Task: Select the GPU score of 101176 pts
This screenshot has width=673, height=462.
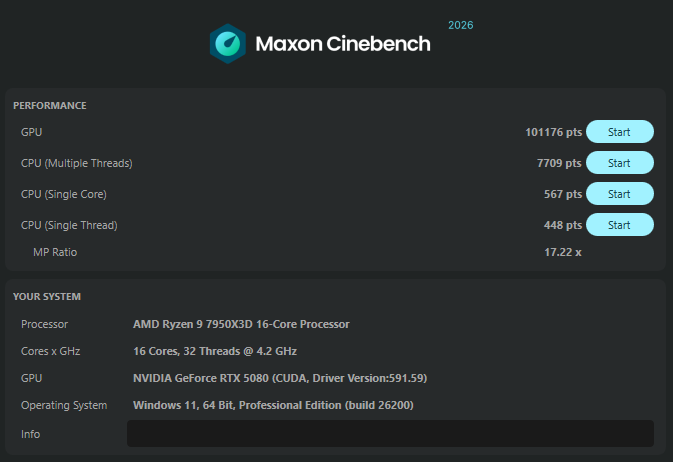Action: tap(553, 132)
